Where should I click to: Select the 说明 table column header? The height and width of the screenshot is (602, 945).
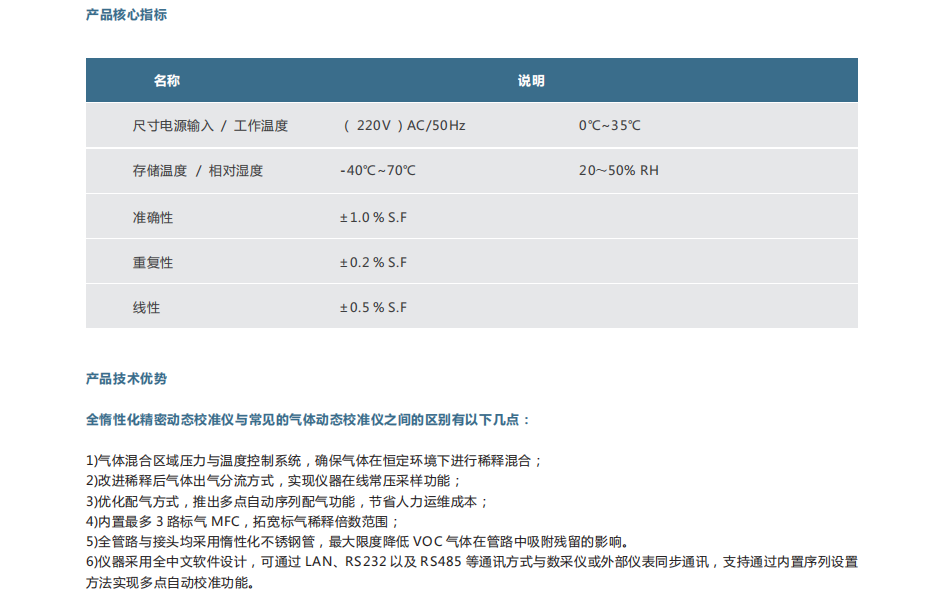[x=531, y=81]
